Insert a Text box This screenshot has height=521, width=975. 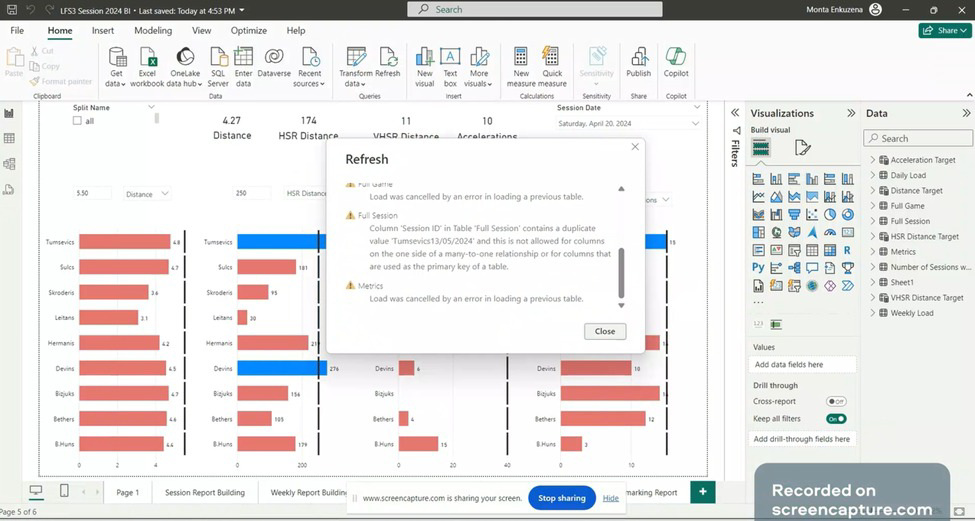coord(450,67)
